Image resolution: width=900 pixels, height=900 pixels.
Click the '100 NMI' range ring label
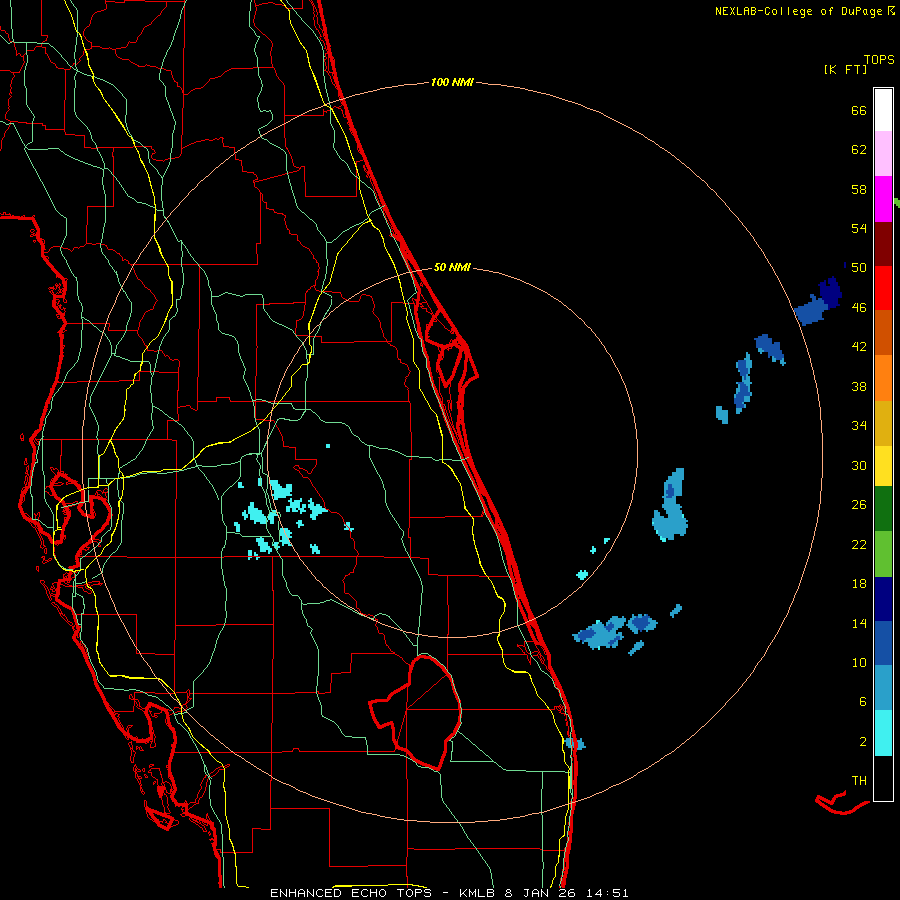click(452, 83)
